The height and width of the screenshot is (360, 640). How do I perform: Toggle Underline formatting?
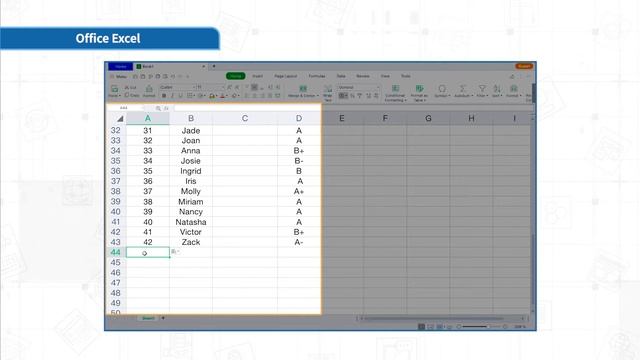coord(180,96)
